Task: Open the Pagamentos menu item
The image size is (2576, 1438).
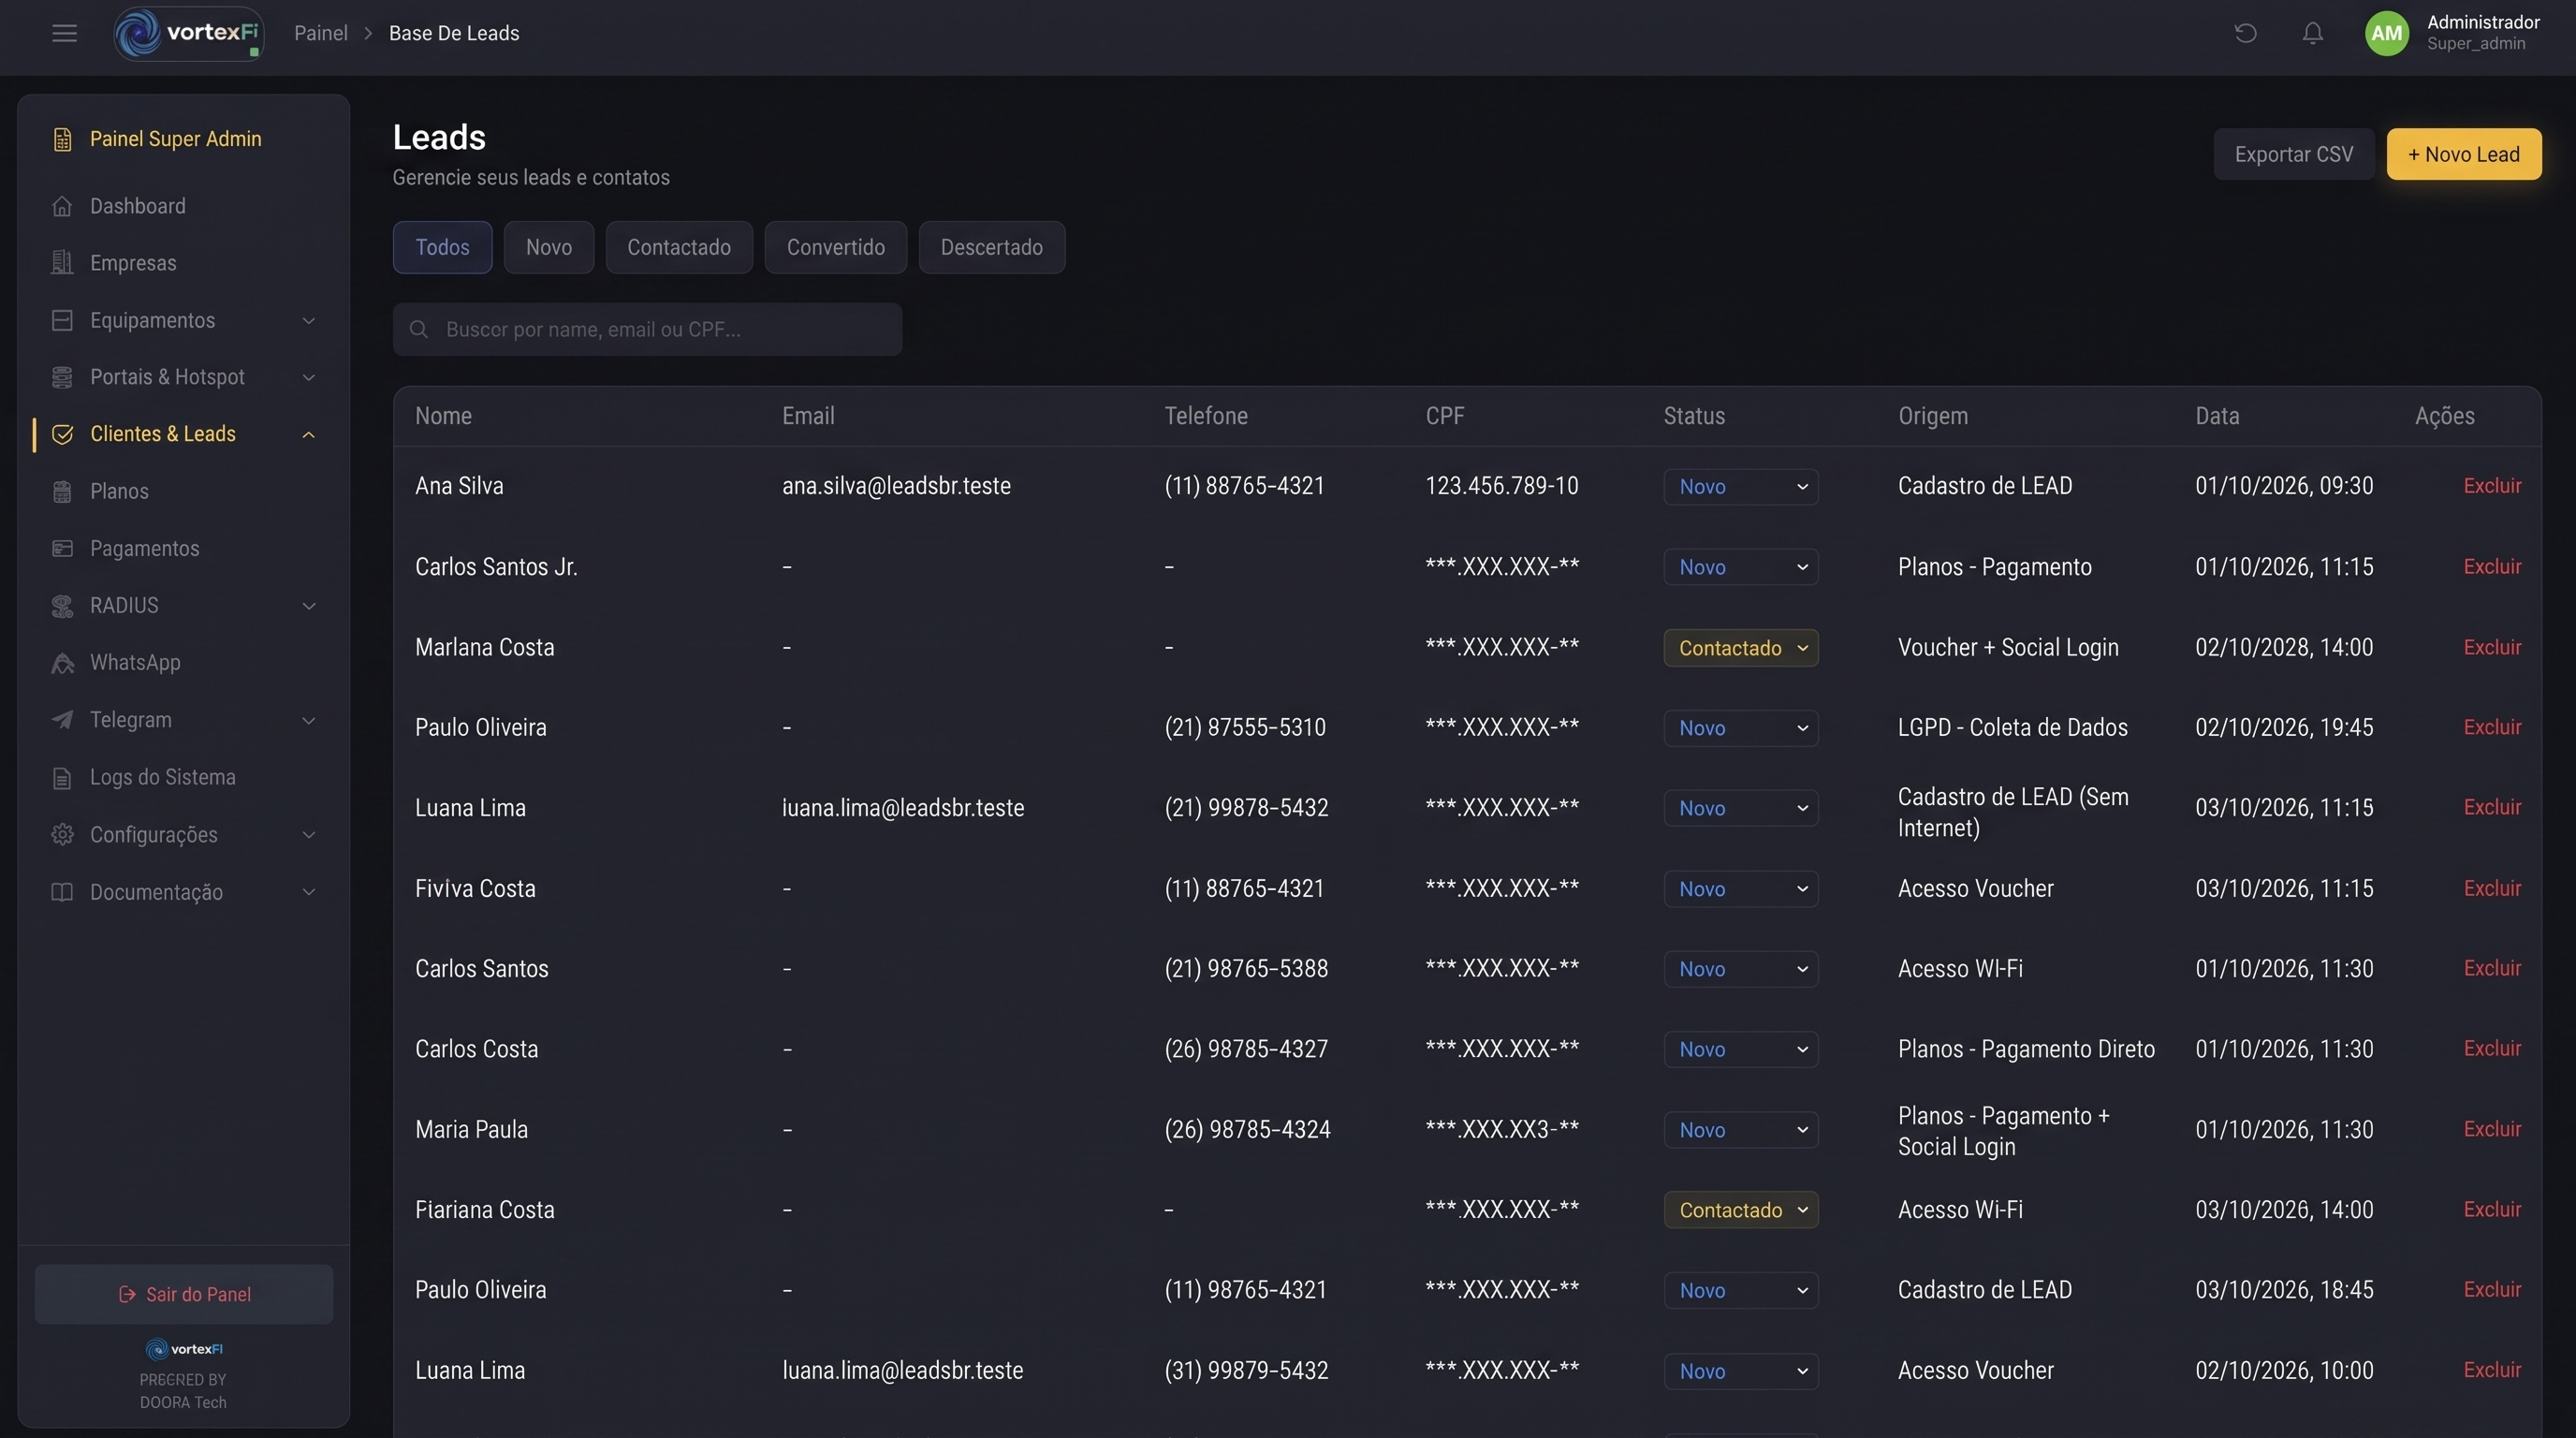Action: pos(184,548)
